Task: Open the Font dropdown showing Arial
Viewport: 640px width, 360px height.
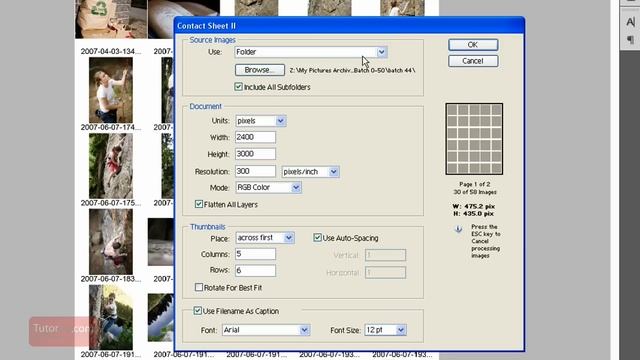Action: click(266, 330)
